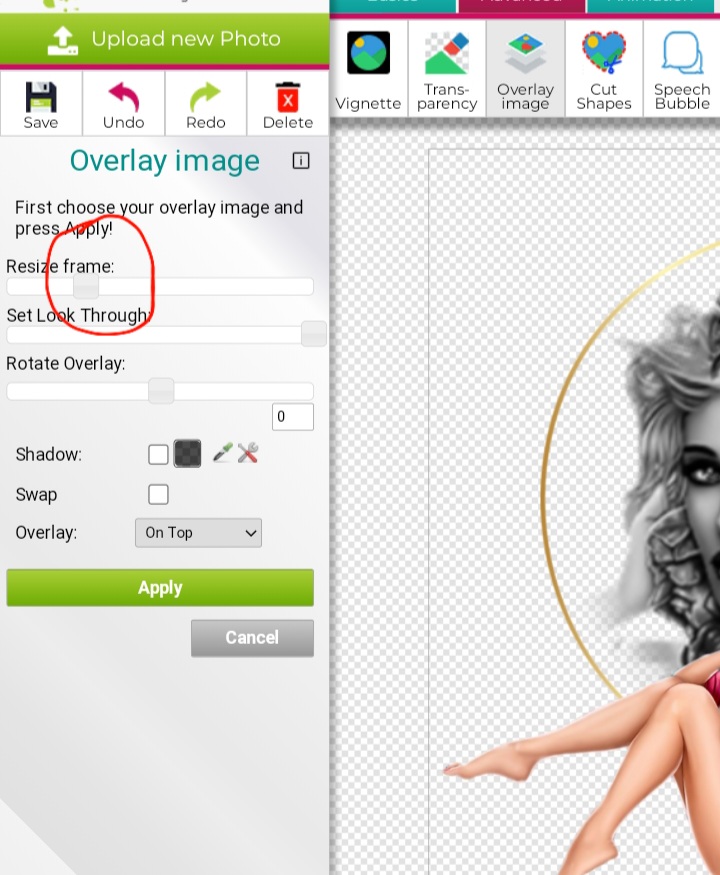Open the shadow color swatch

pyautogui.click(x=188, y=454)
